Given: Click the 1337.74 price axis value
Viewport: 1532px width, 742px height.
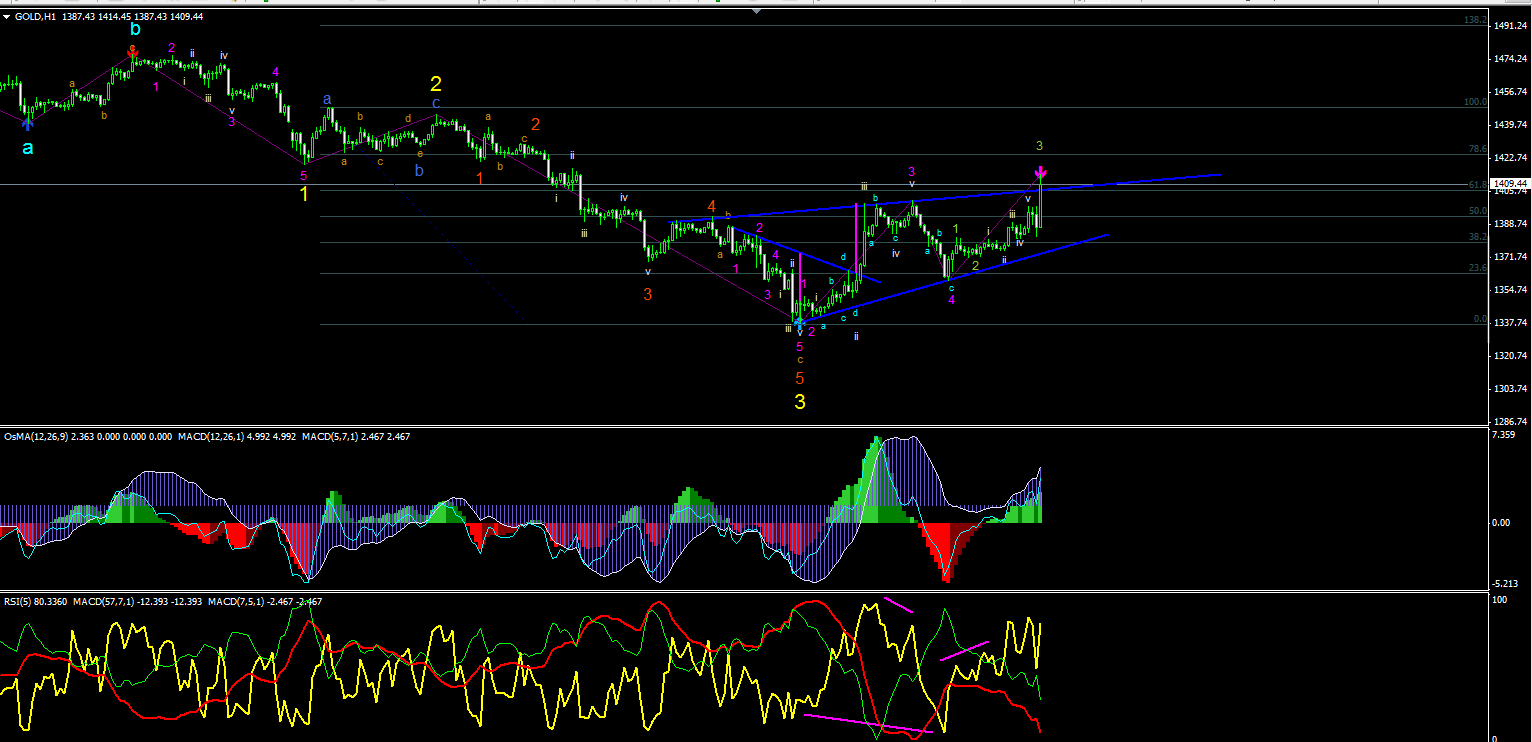Looking at the screenshot, I should click(1511, 323).
